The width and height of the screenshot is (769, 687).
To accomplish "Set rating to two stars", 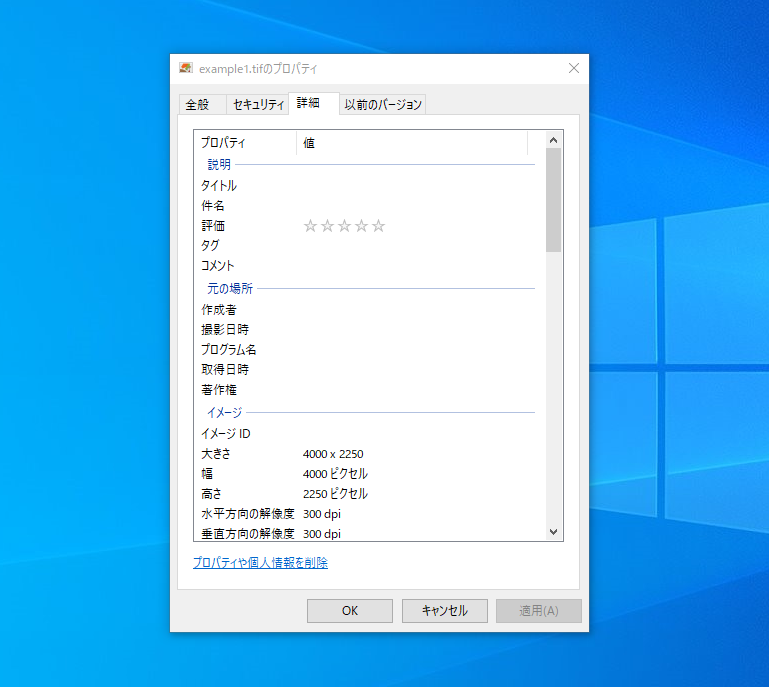I will (328, 226).
